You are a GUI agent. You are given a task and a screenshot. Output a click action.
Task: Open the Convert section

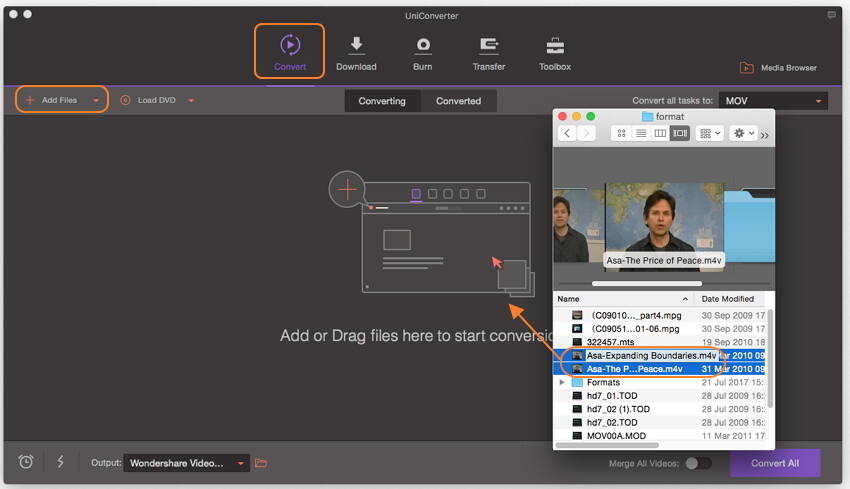pos(289,52)
